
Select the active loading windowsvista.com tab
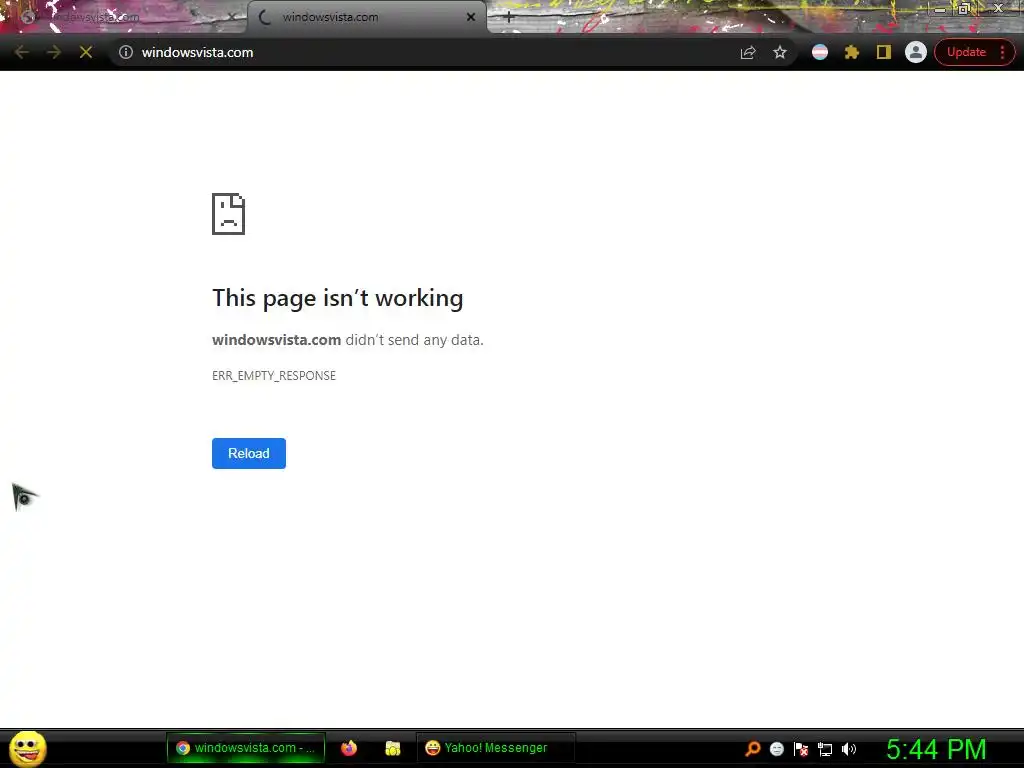click(366, 18)
